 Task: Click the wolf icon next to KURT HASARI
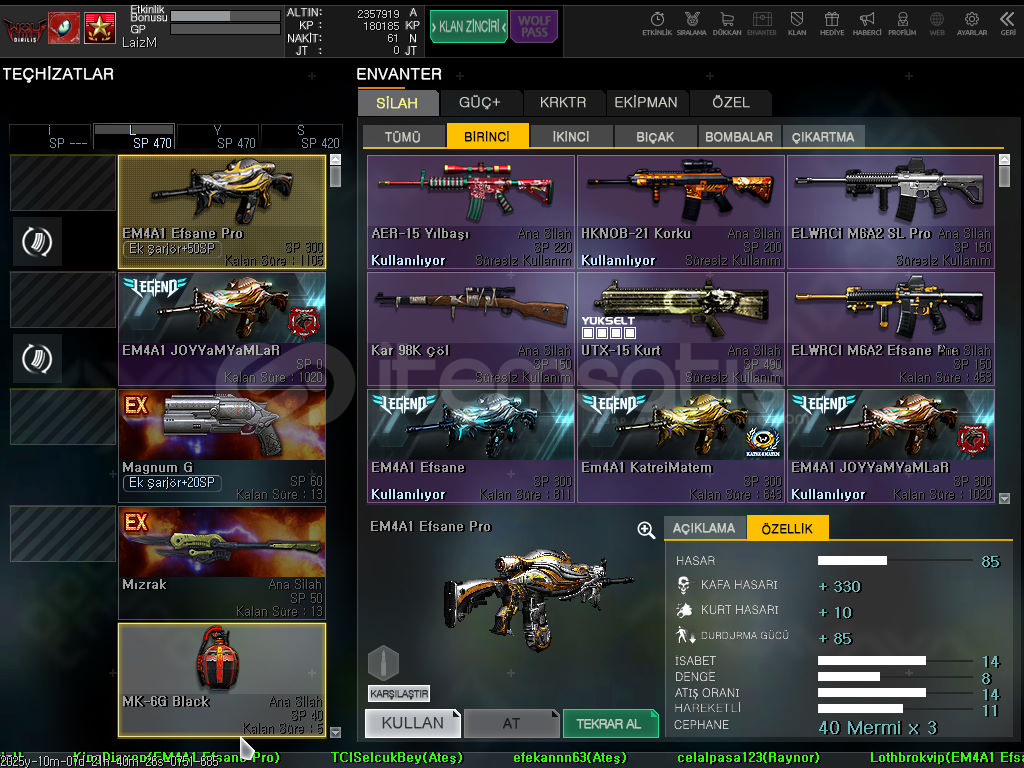(684, 610)
